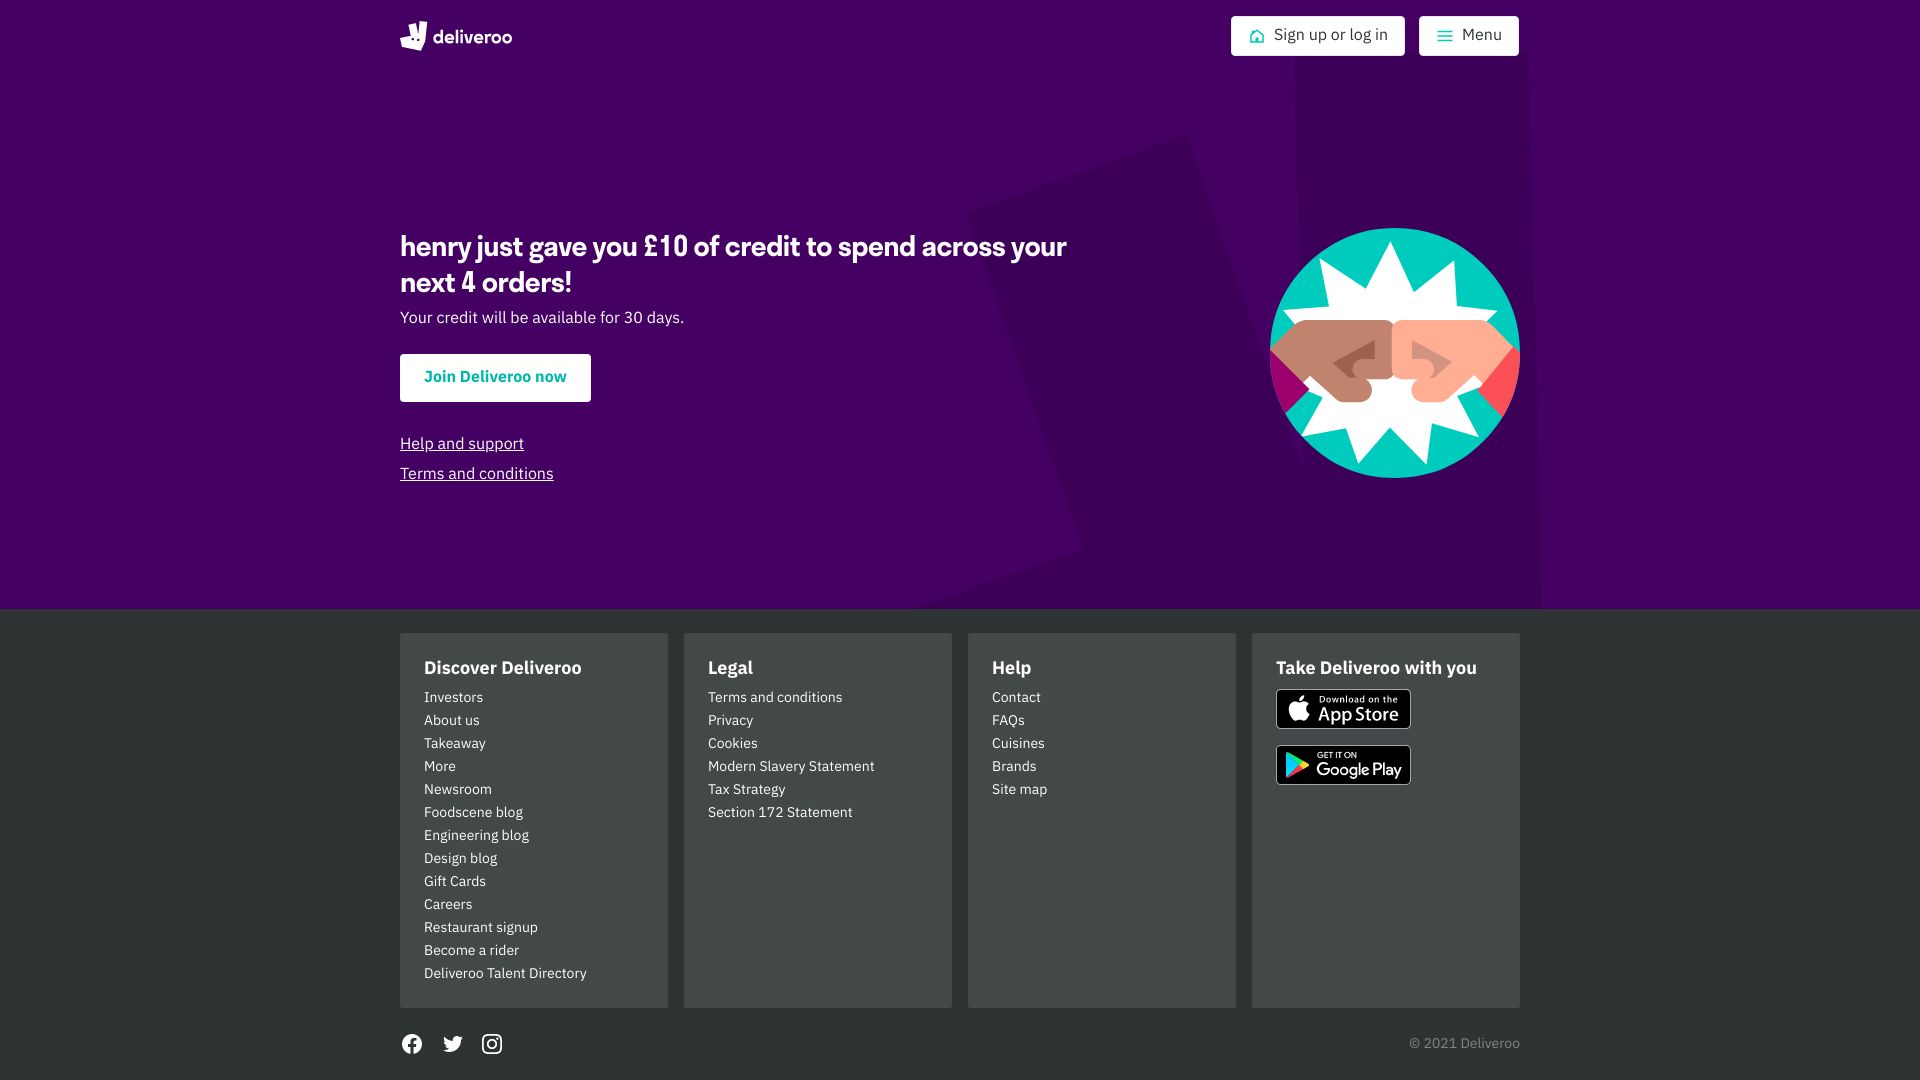The image size is (1920, 1080).
Task: Click the Twitter social media icon
Action: click(452, 1043)
